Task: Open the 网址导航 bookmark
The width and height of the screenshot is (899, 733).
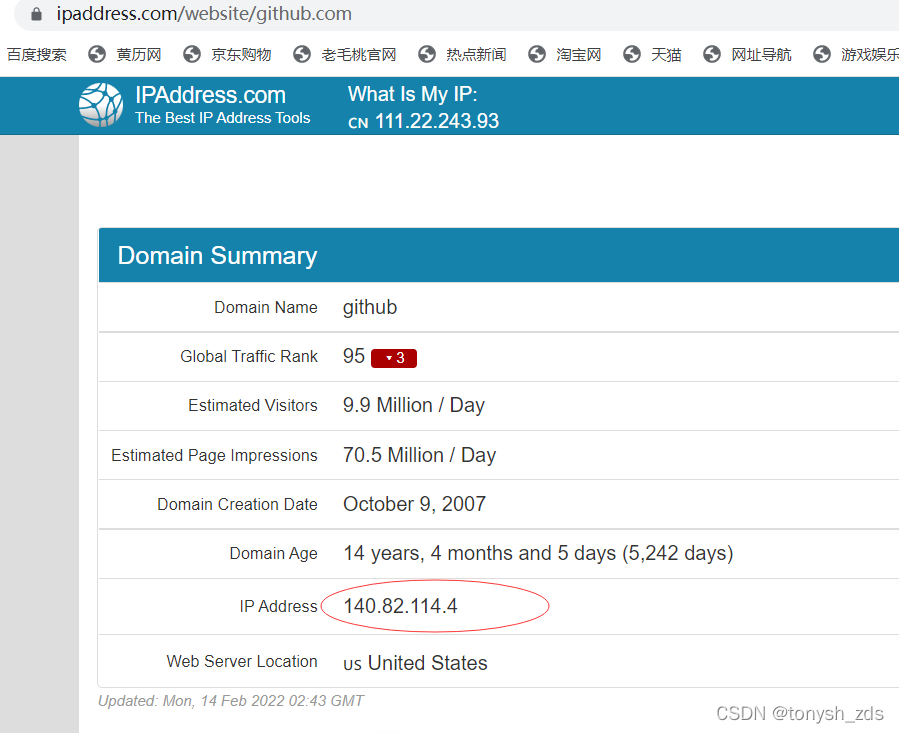Action: [x=761, y=54]
